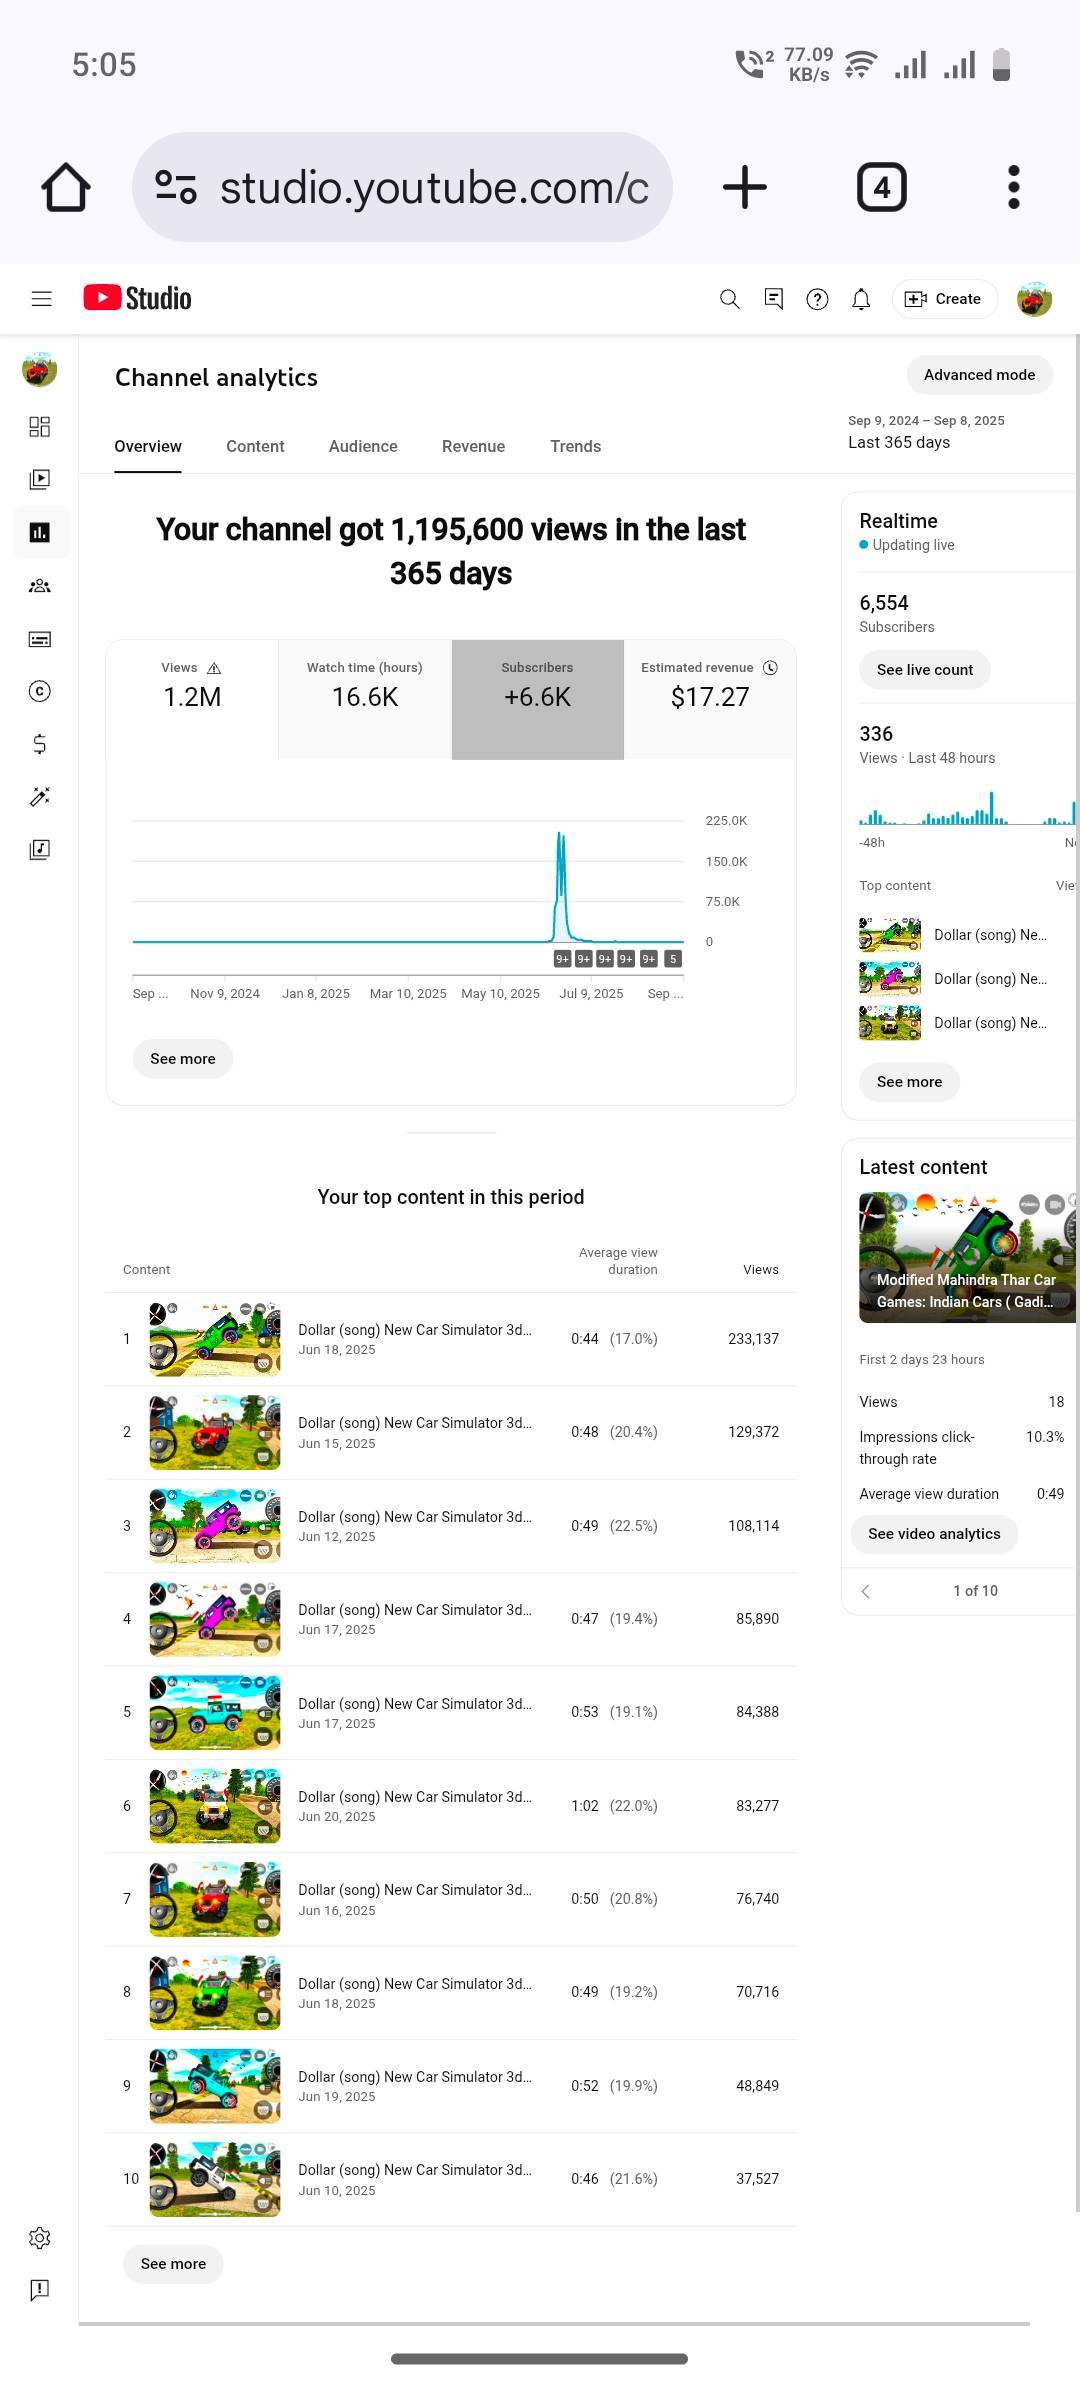Open the hamburger navigation menu

(x=41, y=299)
